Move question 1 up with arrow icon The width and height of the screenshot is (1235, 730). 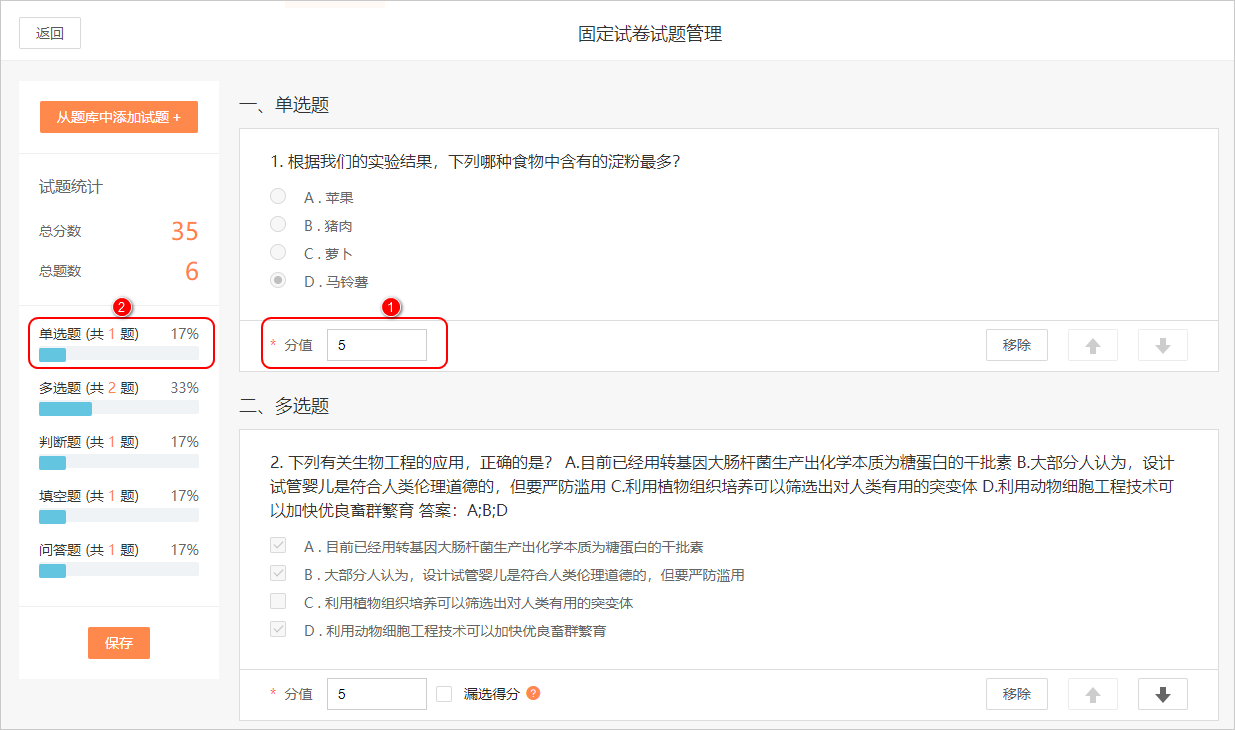click(x=1093, y=345)
